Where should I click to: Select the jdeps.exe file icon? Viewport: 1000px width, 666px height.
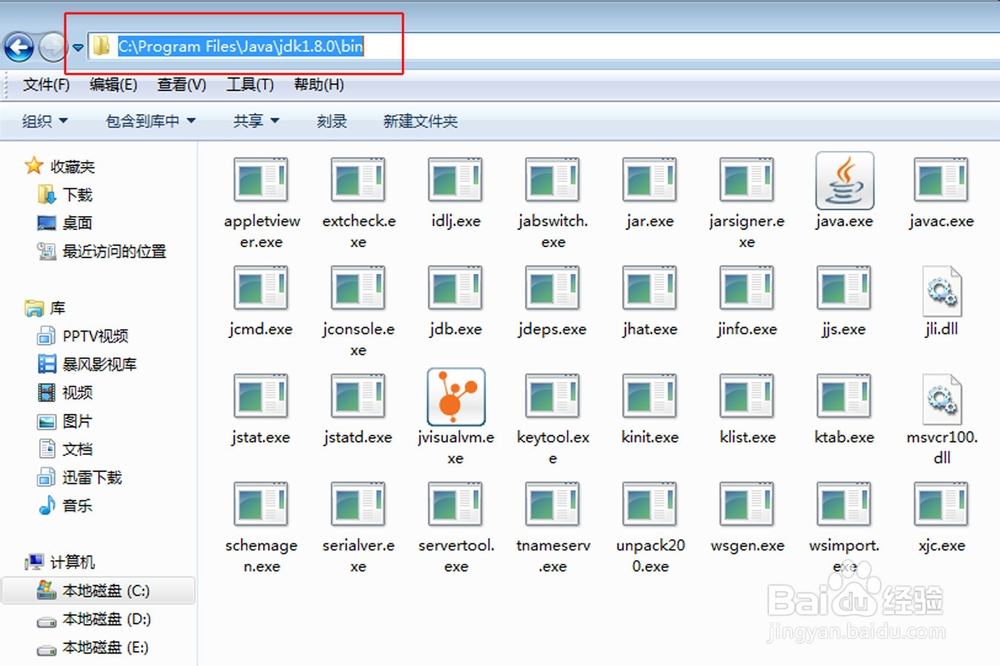tap(552, 287)
